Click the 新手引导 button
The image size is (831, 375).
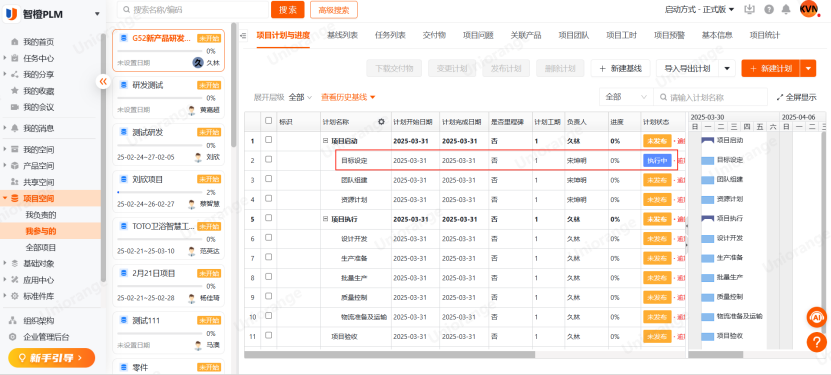51,358
